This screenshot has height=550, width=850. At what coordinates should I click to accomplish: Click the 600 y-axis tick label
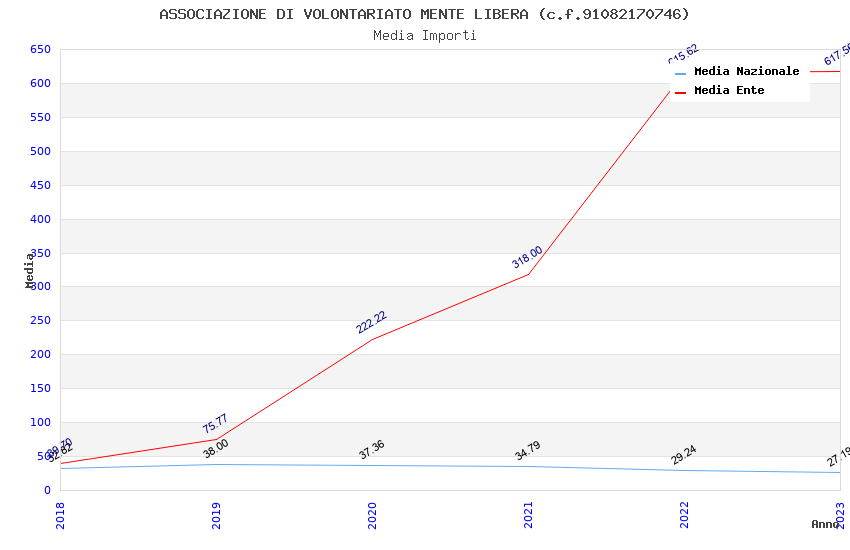(40, 83)
